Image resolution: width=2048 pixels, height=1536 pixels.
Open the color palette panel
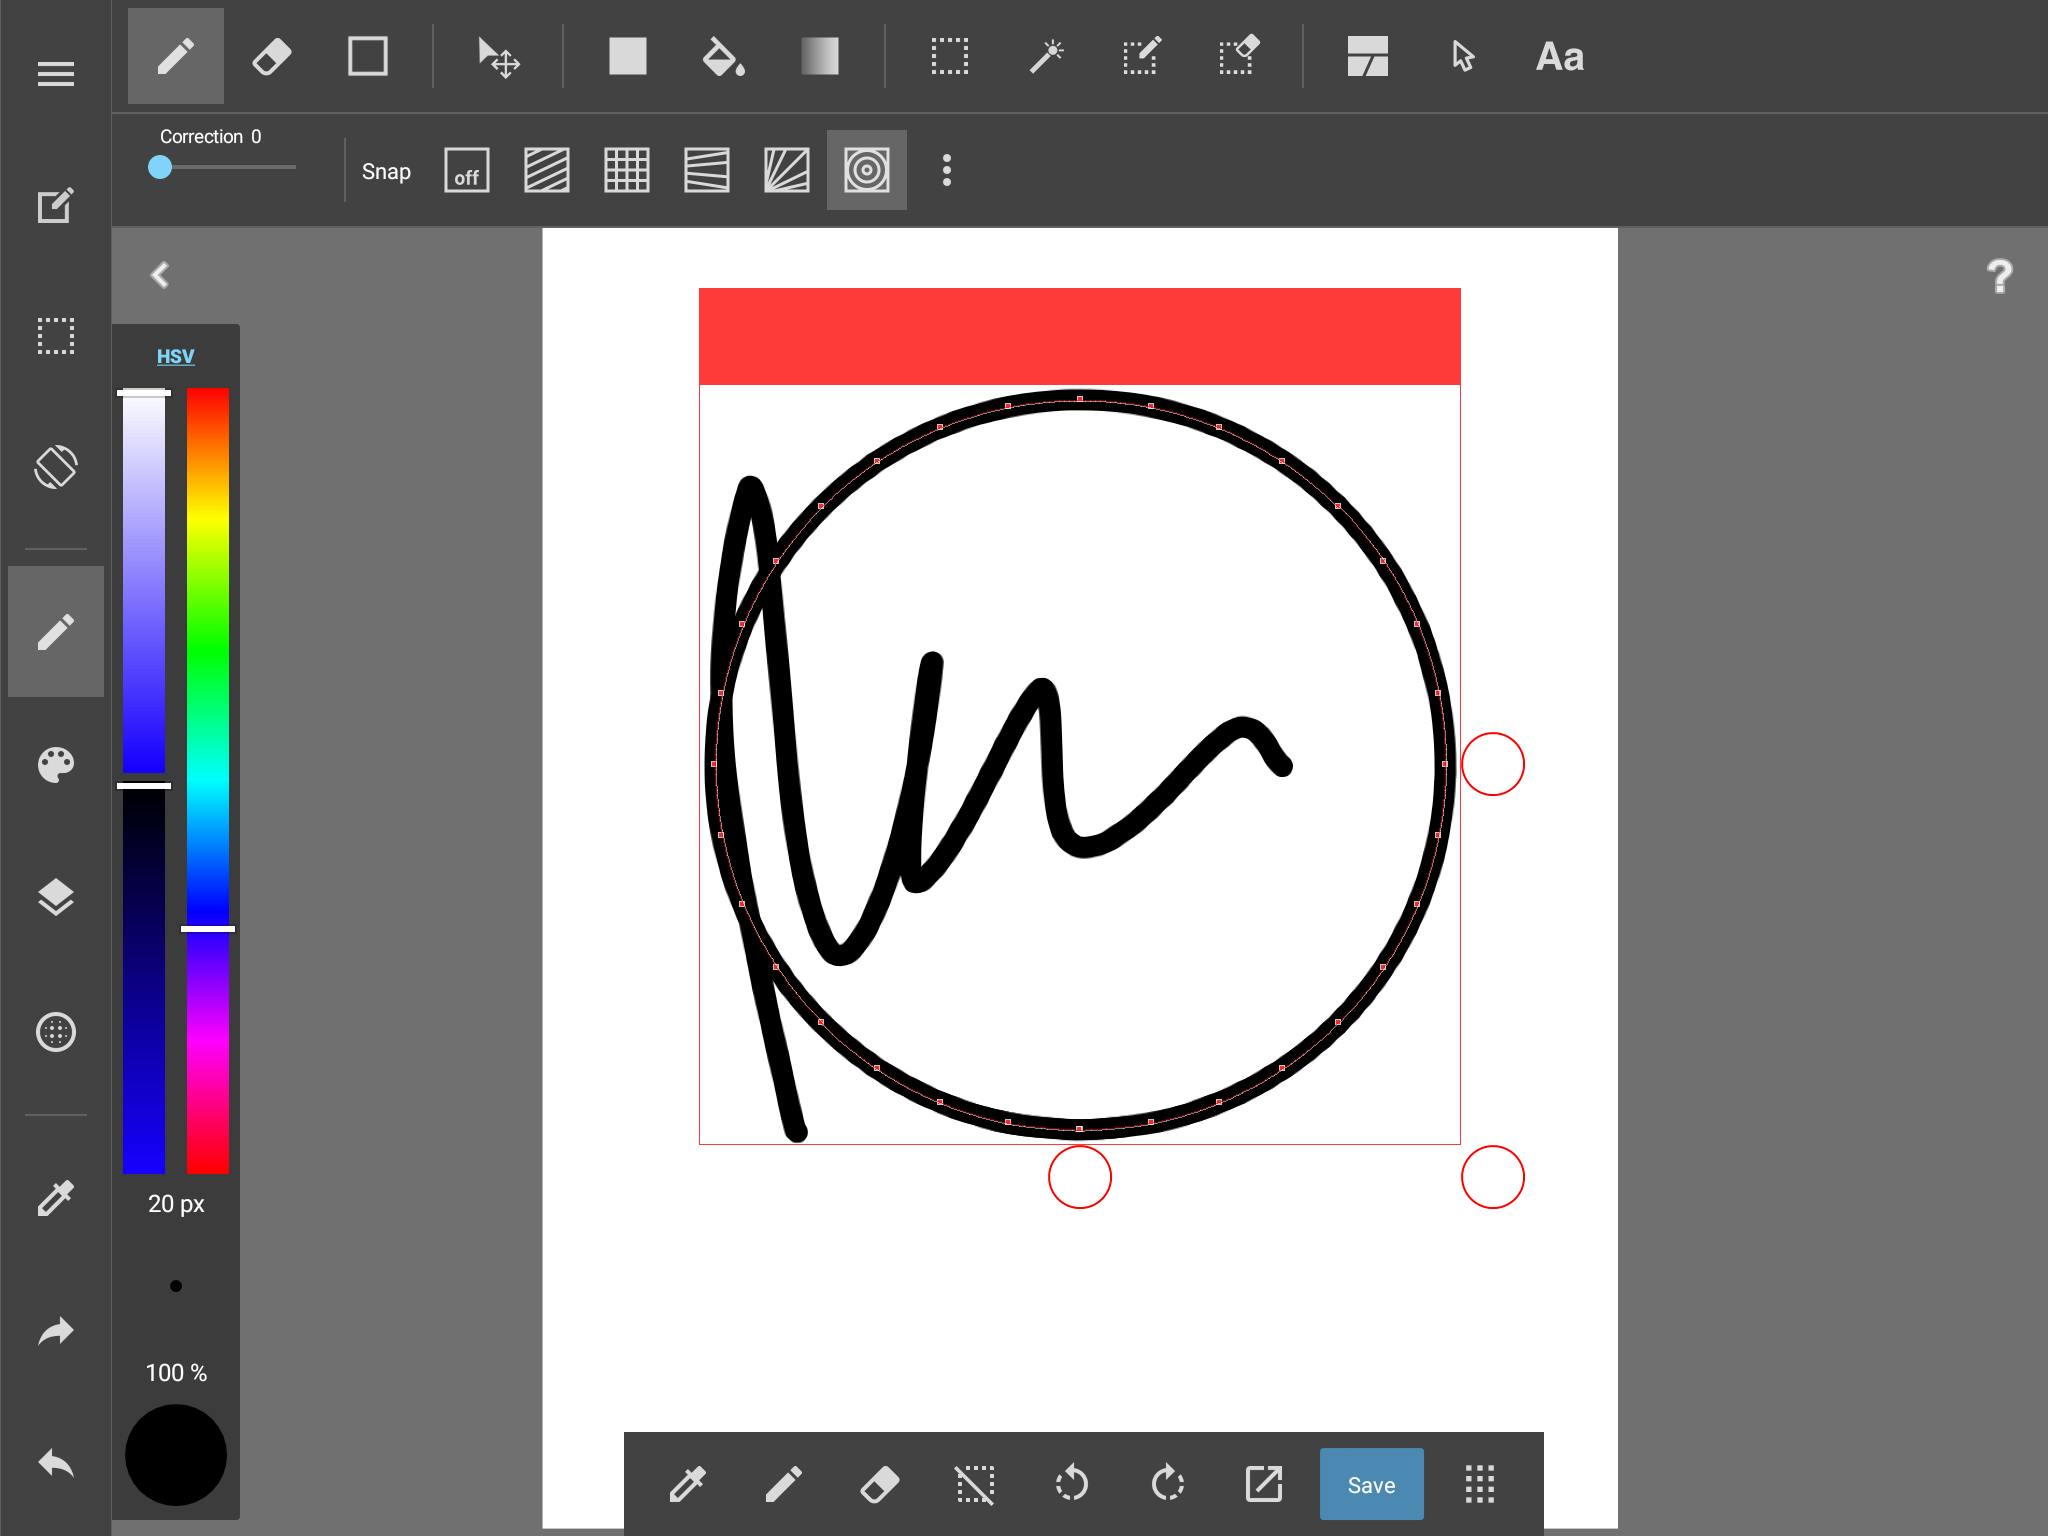click(x=56, y=765)
